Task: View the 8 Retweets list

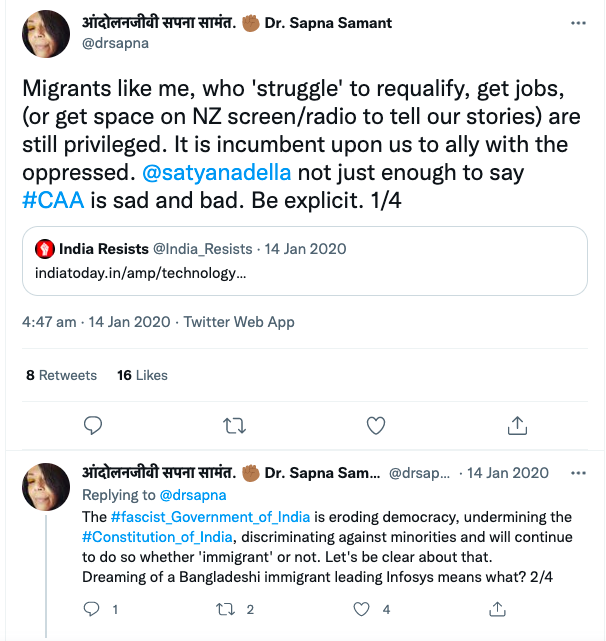Action: coord(61,375)
